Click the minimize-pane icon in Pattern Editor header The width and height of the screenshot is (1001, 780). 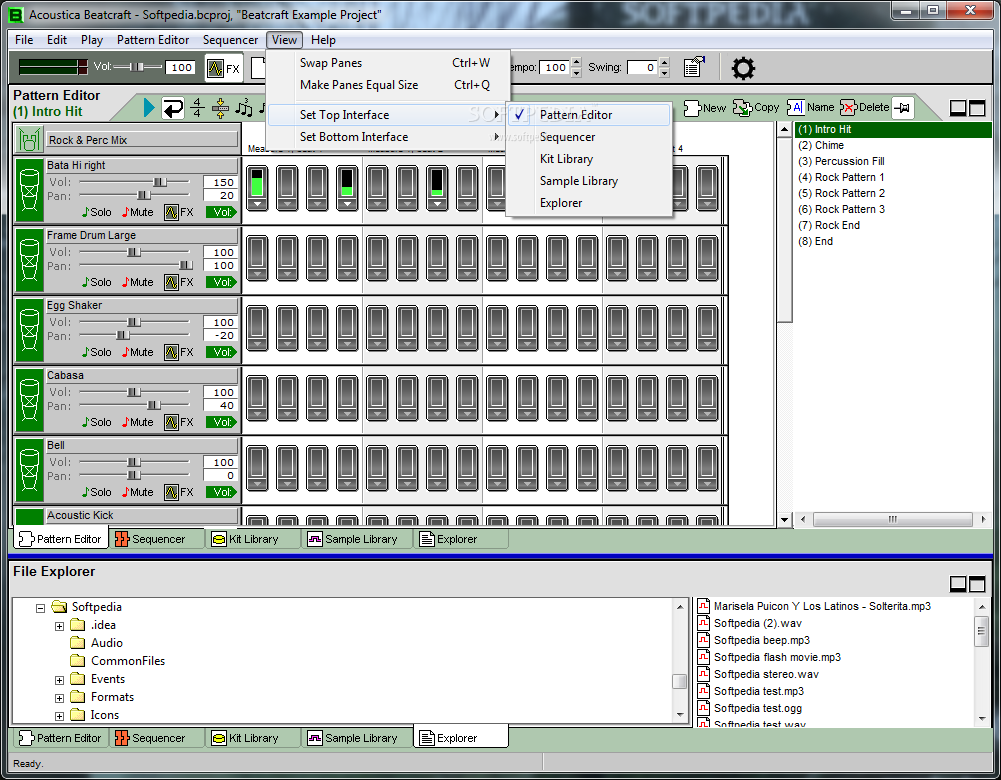(x=958, y=108)
